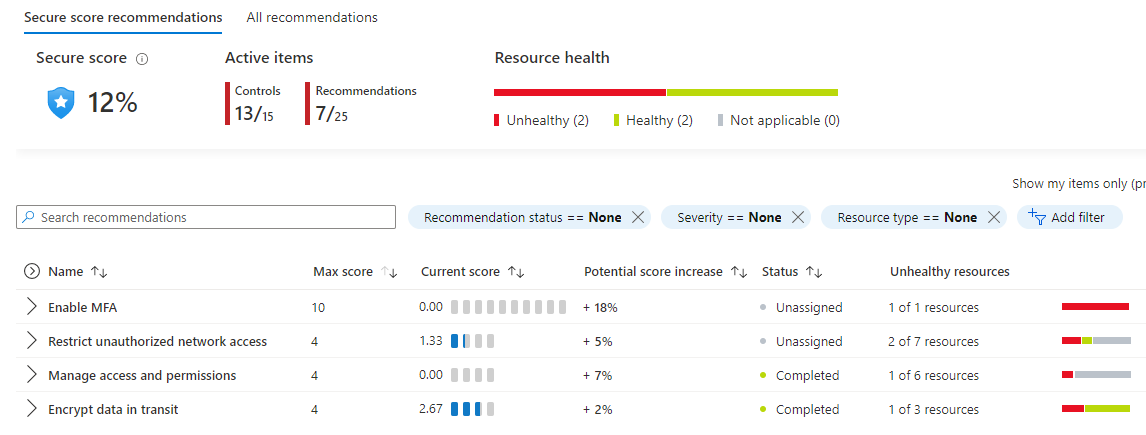1146x435 pixels.
Task: Remove the Recommendation status filter
Action: 638,218
